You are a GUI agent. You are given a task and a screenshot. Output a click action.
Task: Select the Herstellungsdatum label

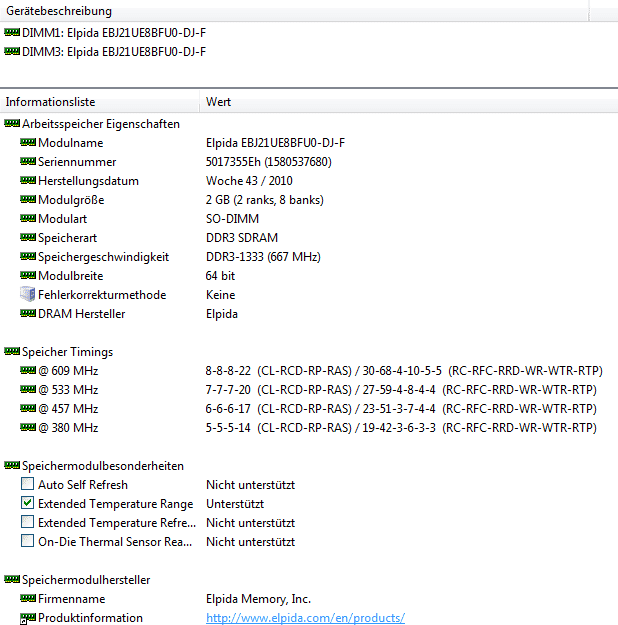click(x=89, y=181)
